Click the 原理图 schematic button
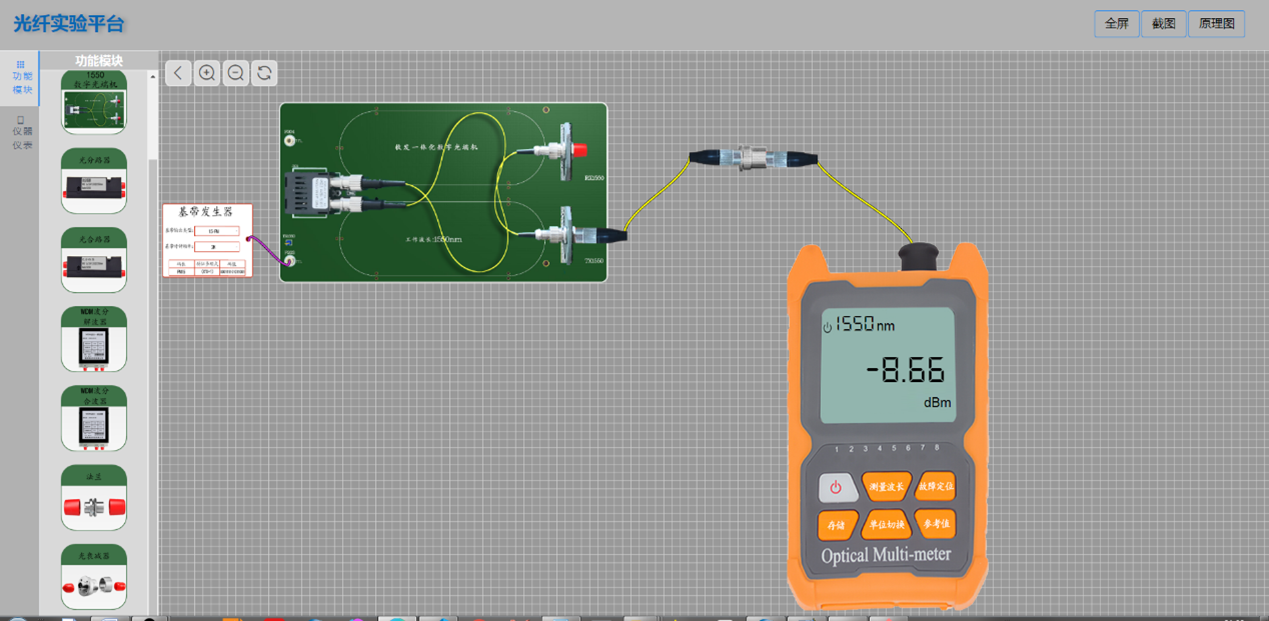Screen dimensions: 1269x621 (x=1216, y=24)
